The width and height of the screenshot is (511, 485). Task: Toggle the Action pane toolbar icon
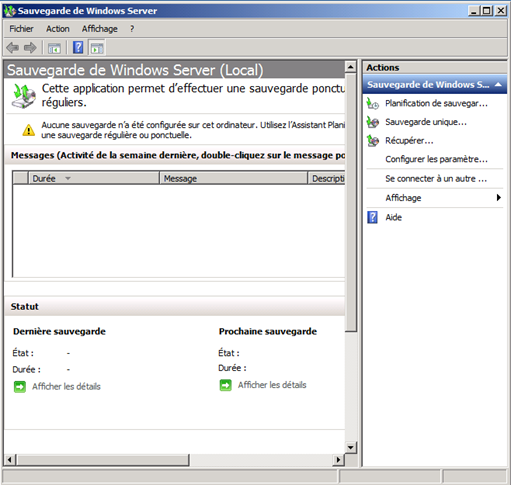pyautogui.click(x=97, y=48)
